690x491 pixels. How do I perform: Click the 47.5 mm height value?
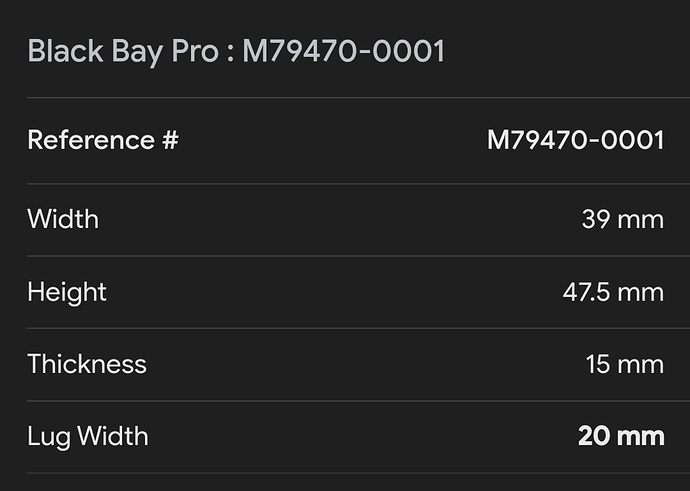(613, 292)
